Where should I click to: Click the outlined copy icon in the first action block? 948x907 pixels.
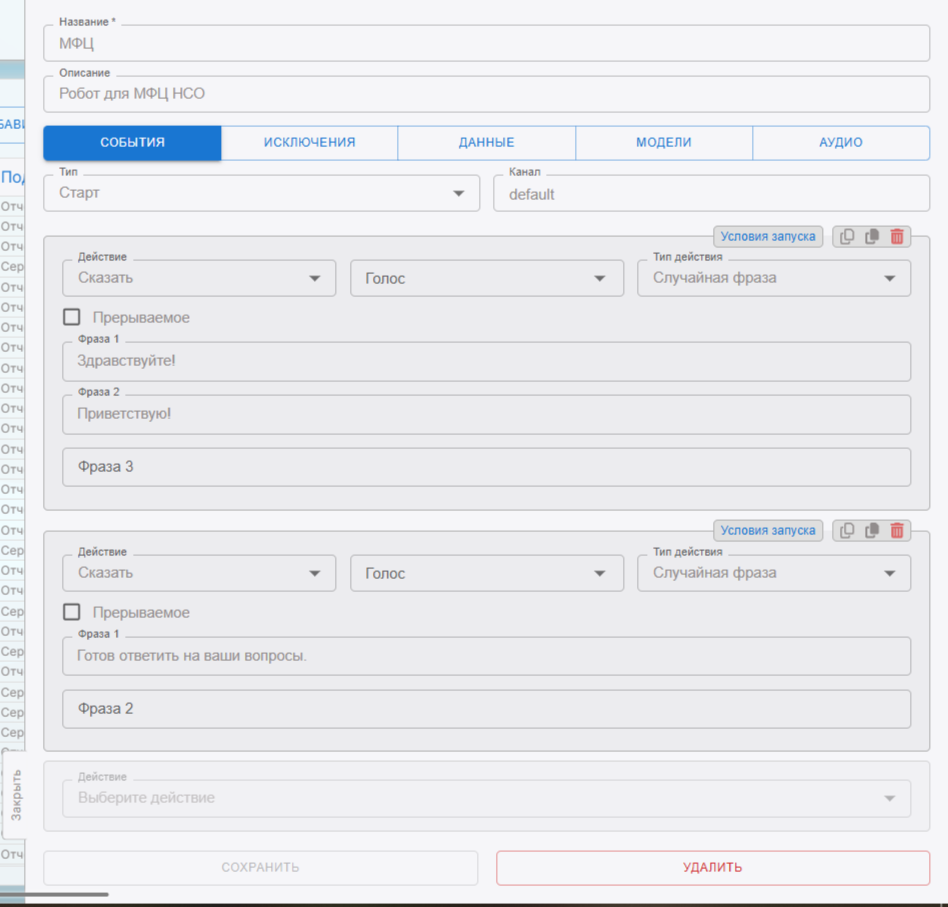tap(847, 237)
